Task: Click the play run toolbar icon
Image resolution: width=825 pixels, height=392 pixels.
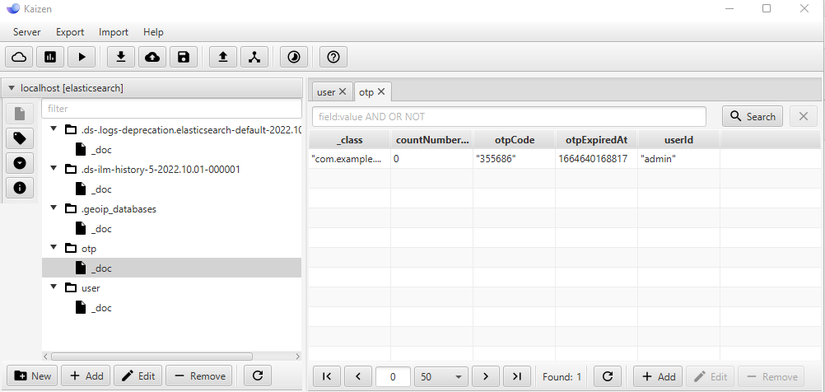Action: [x=82, y=57]
